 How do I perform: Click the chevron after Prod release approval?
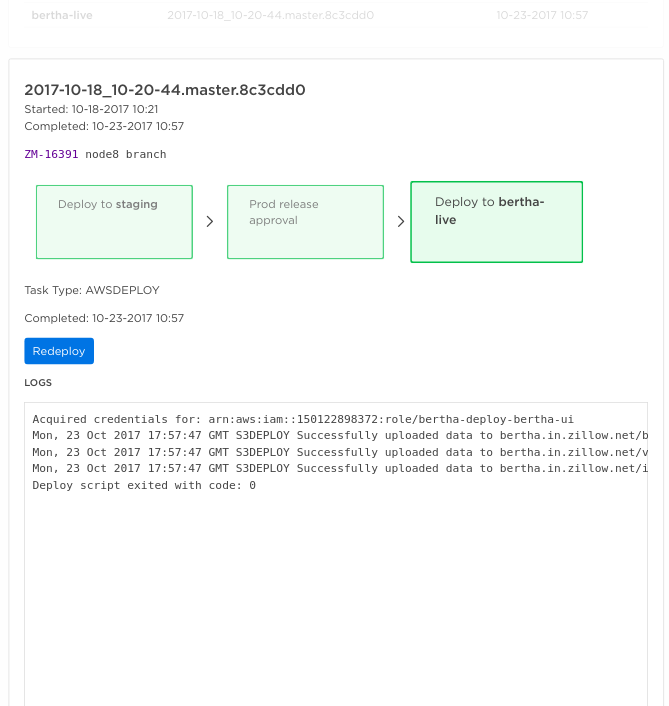pyautogui.click(x=401, y=222)
